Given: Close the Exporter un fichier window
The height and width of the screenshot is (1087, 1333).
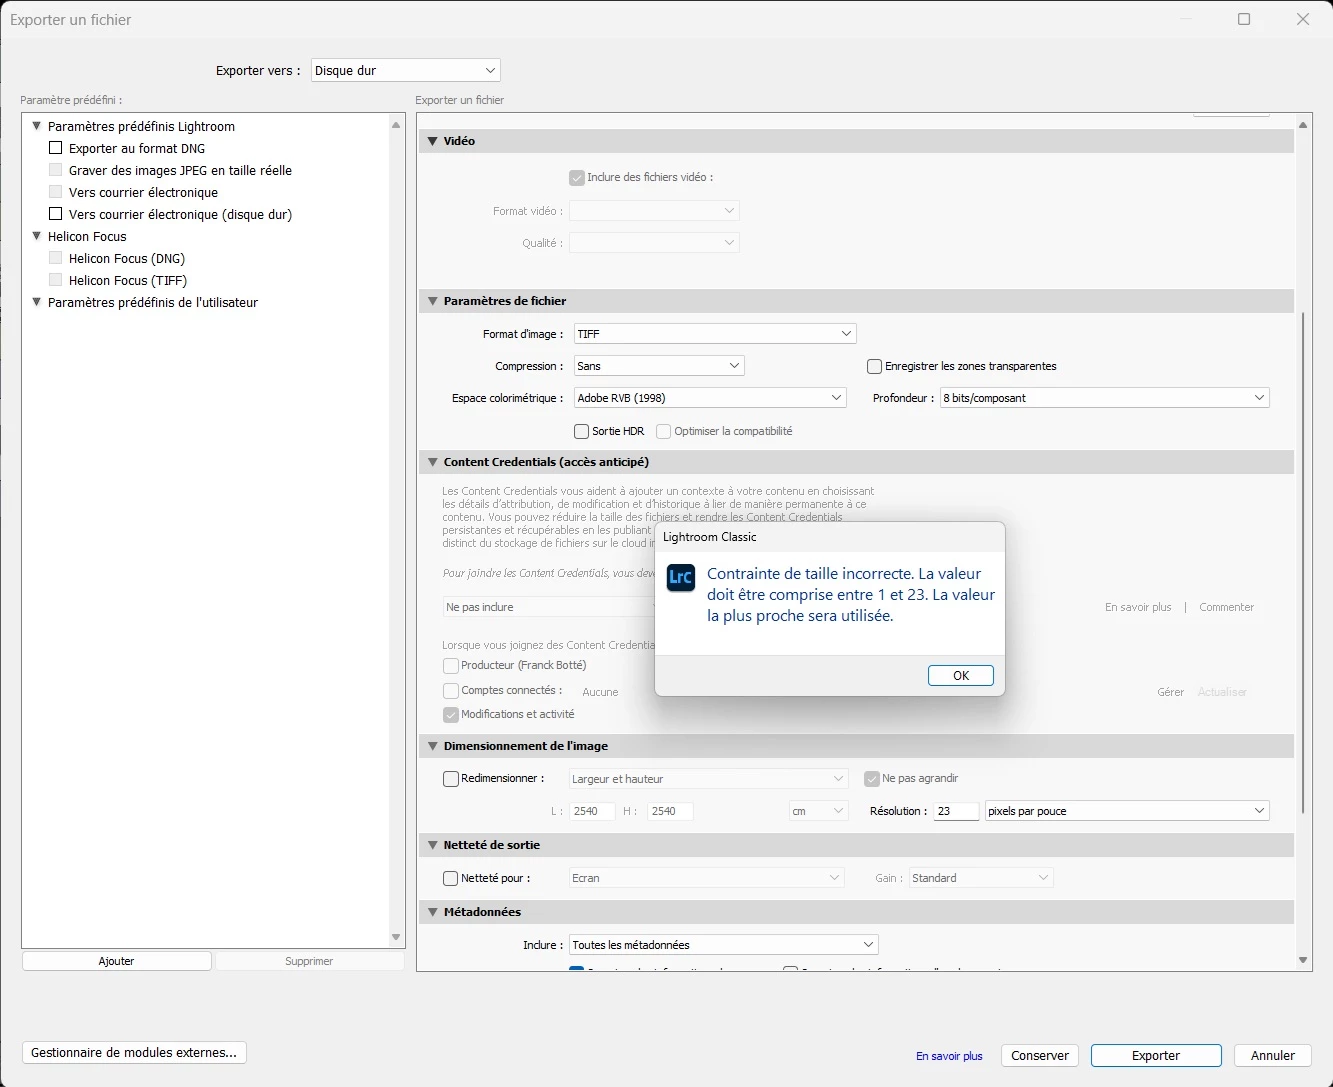Looking at the screenshot, I should click(1303, 19).
